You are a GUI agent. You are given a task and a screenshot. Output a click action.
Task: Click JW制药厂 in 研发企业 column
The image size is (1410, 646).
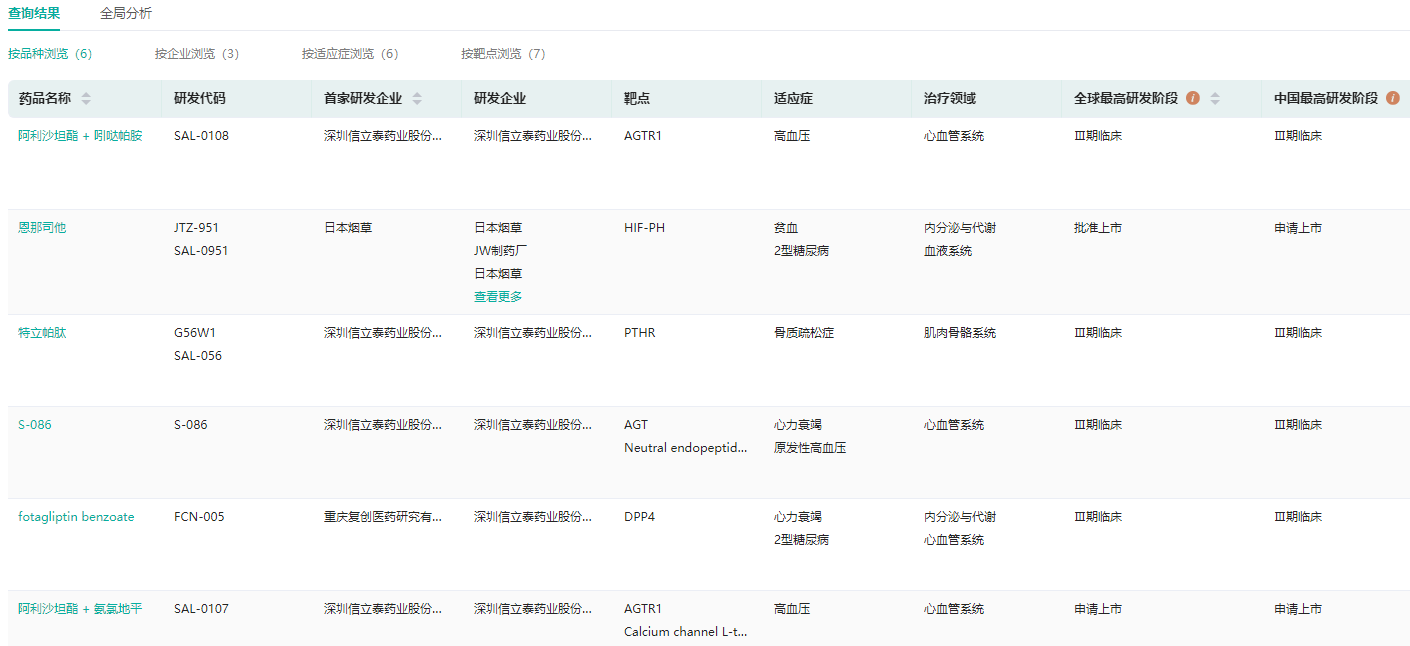[x=501, y=251]
